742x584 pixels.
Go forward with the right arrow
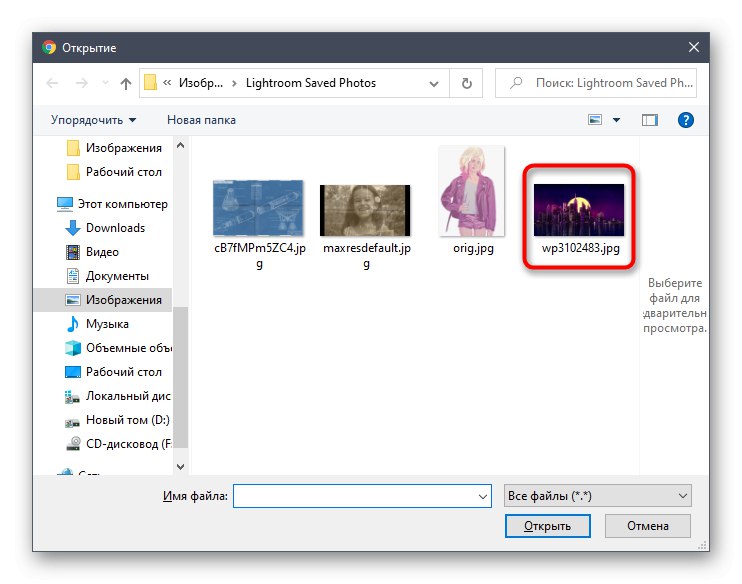82,83
